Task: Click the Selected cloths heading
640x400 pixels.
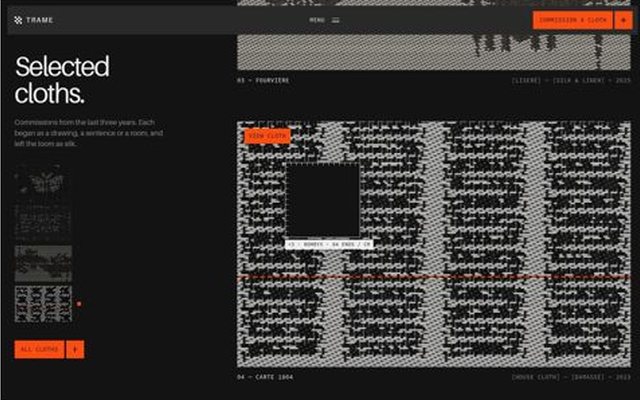Action: (62, 80)
